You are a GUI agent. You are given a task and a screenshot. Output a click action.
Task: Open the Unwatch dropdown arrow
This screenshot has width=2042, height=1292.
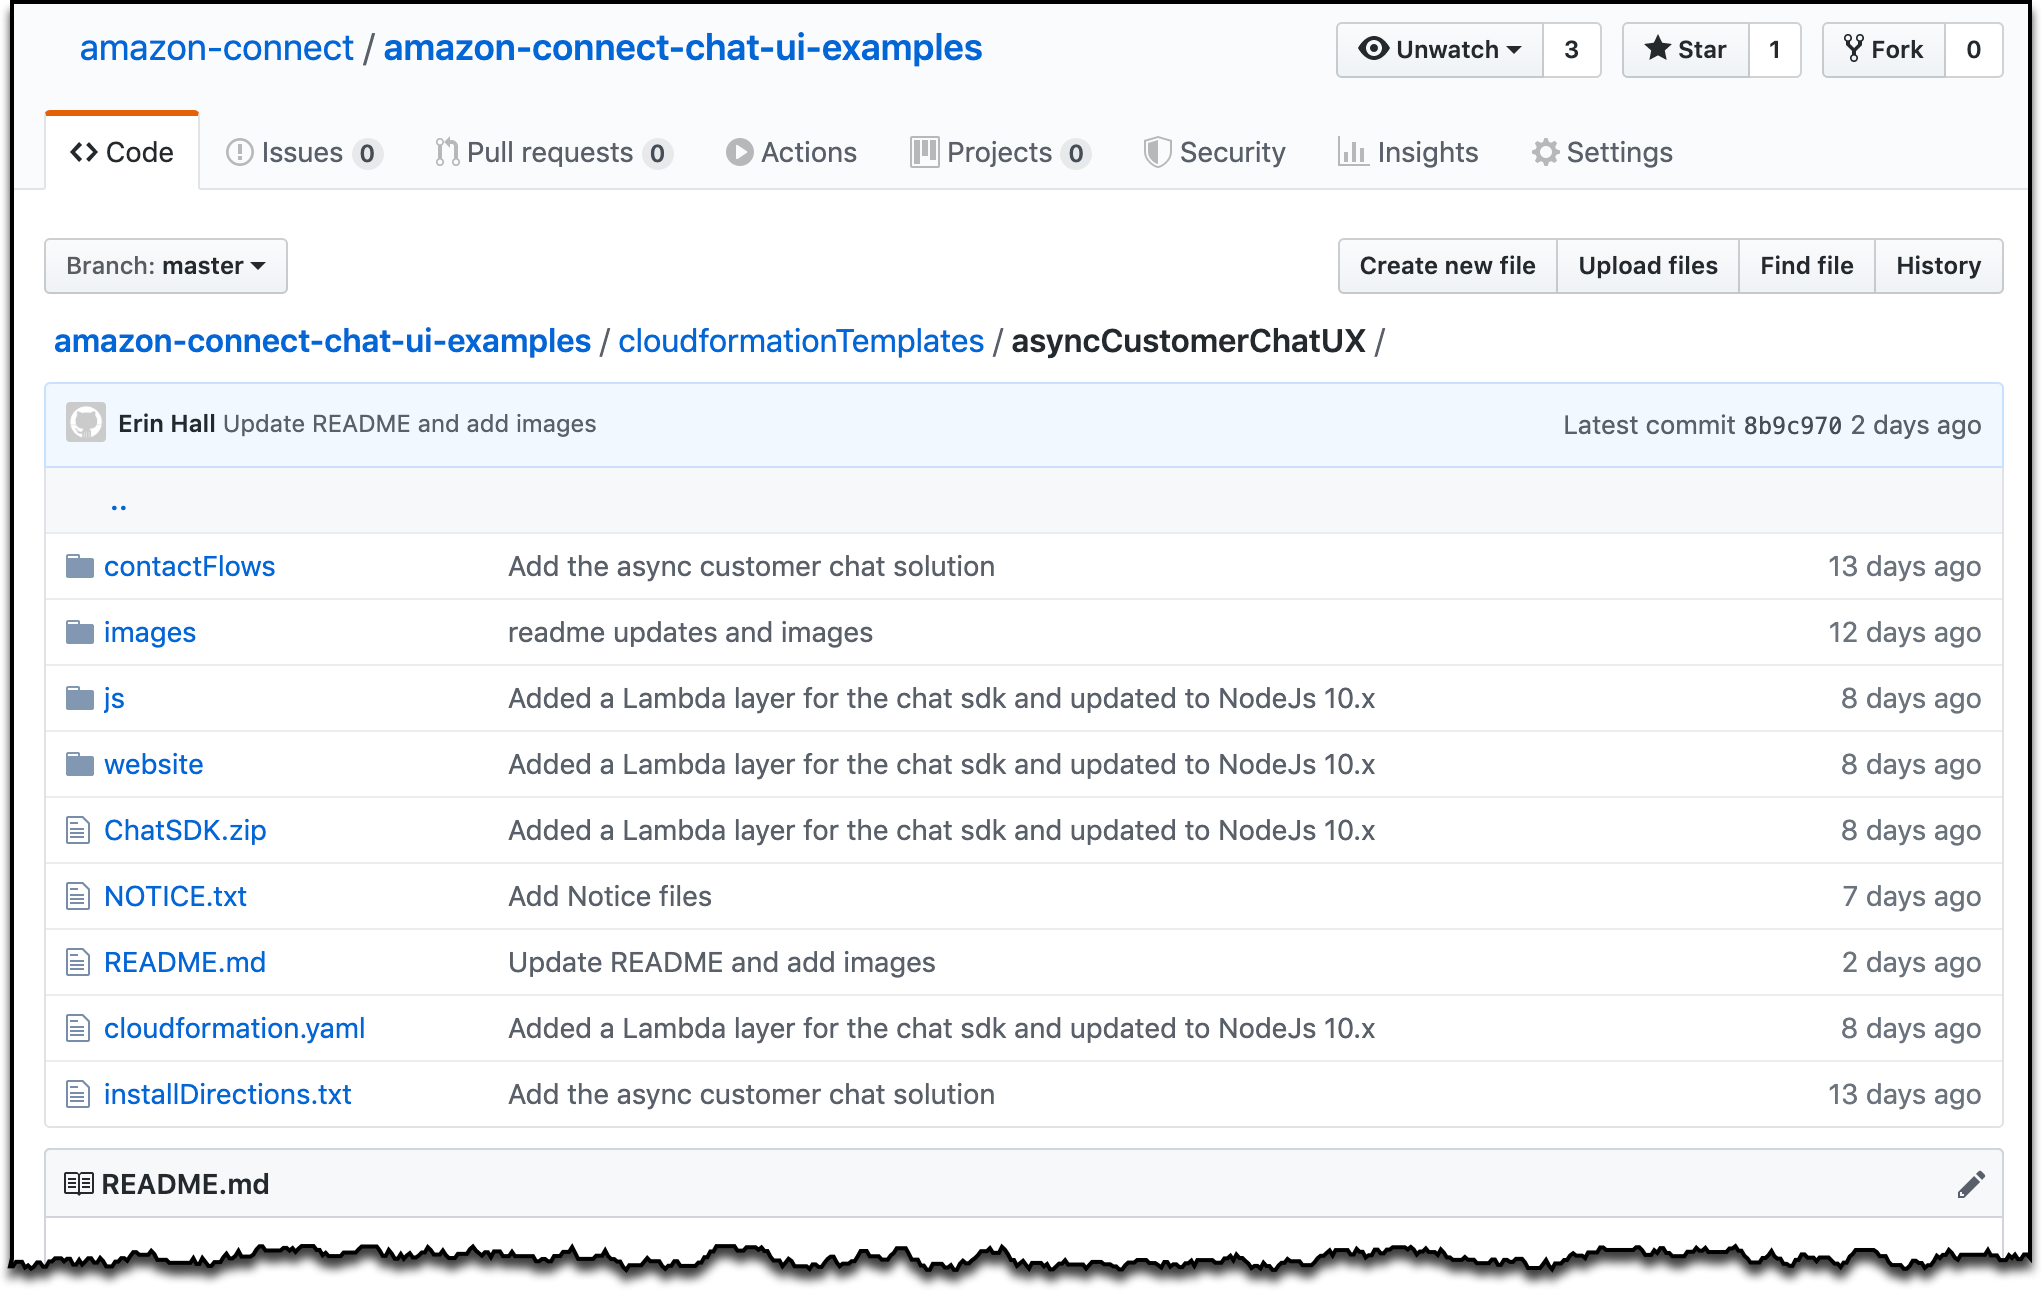[1514, 50]
